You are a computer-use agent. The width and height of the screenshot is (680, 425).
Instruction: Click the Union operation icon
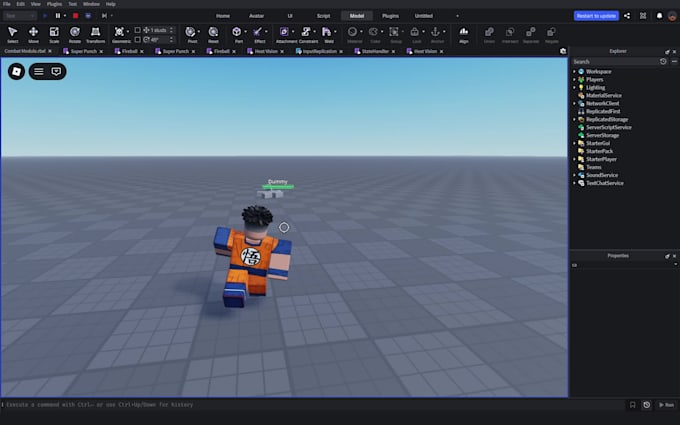coord(489,32)
